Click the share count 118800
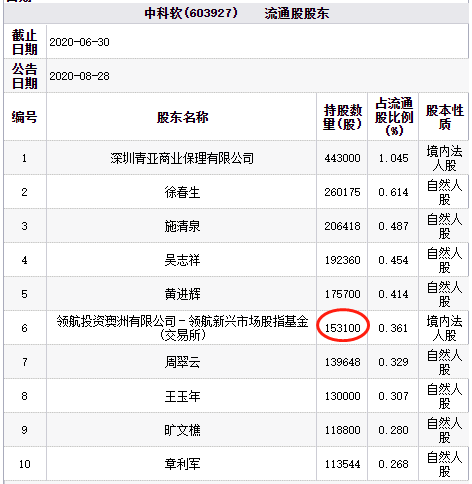Viewport: 472px width, 484px height. tap(342, 430)
